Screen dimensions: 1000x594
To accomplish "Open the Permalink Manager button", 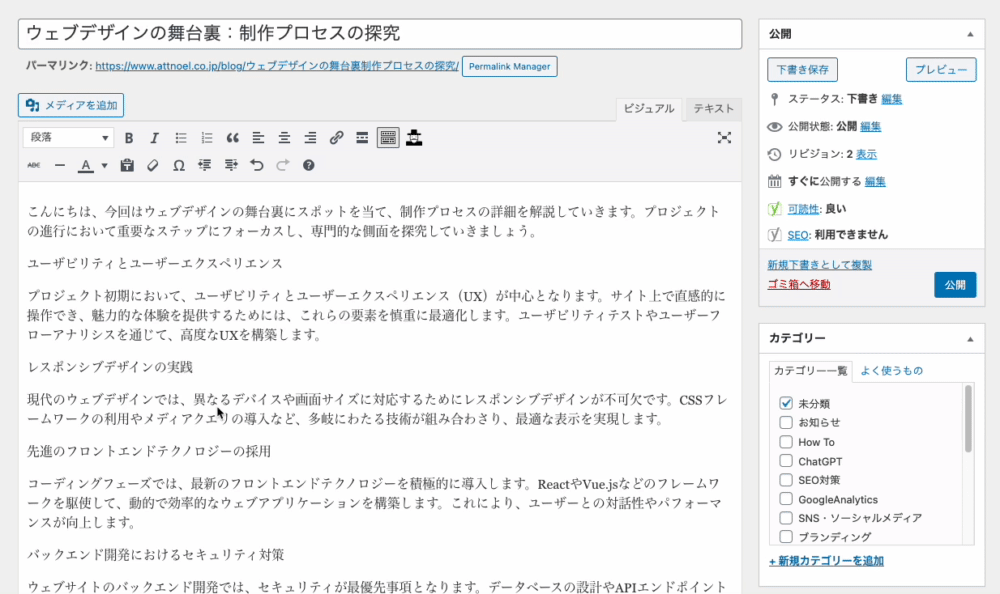I will pos(510,66).
